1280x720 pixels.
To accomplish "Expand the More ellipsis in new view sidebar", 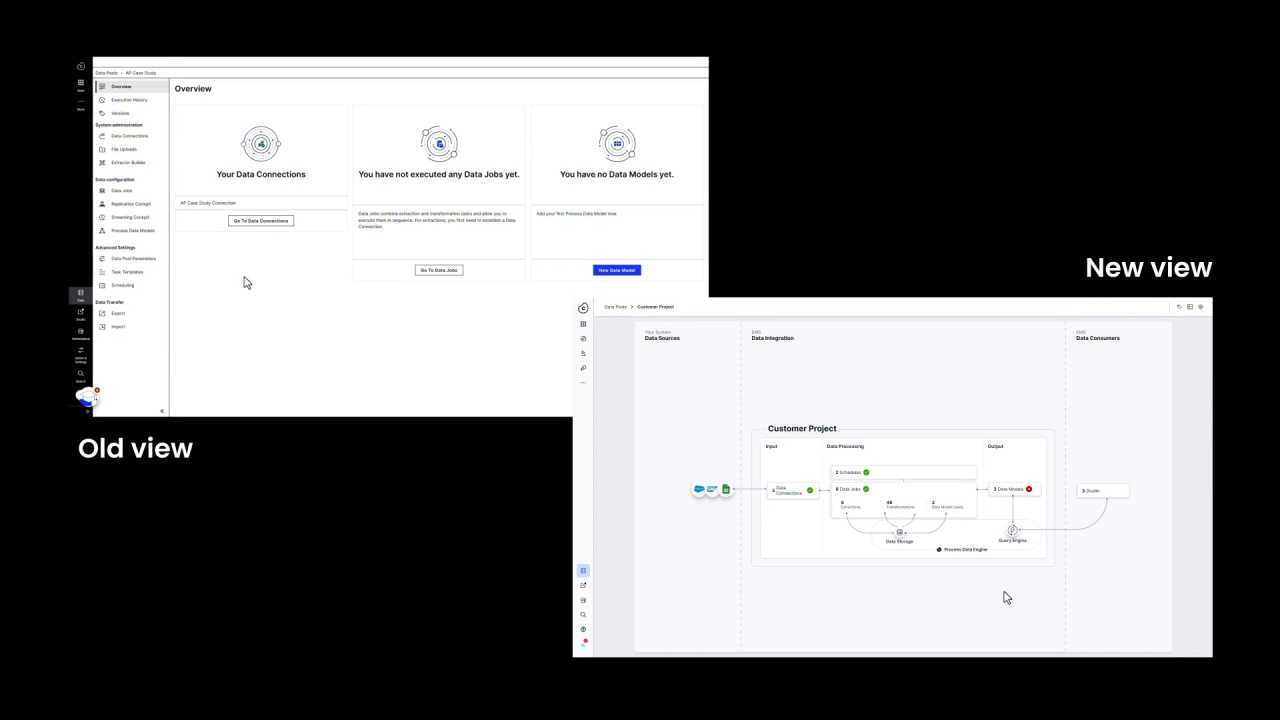I will pyautogui.click(x=583, y=382).
